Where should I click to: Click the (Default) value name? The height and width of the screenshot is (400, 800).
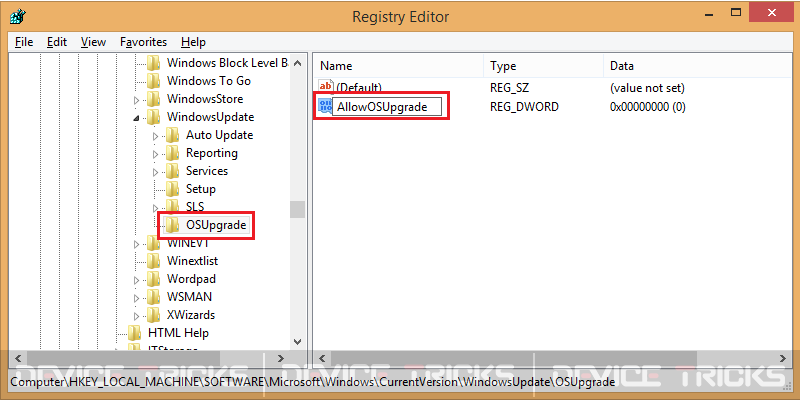[x=359, y=88]
